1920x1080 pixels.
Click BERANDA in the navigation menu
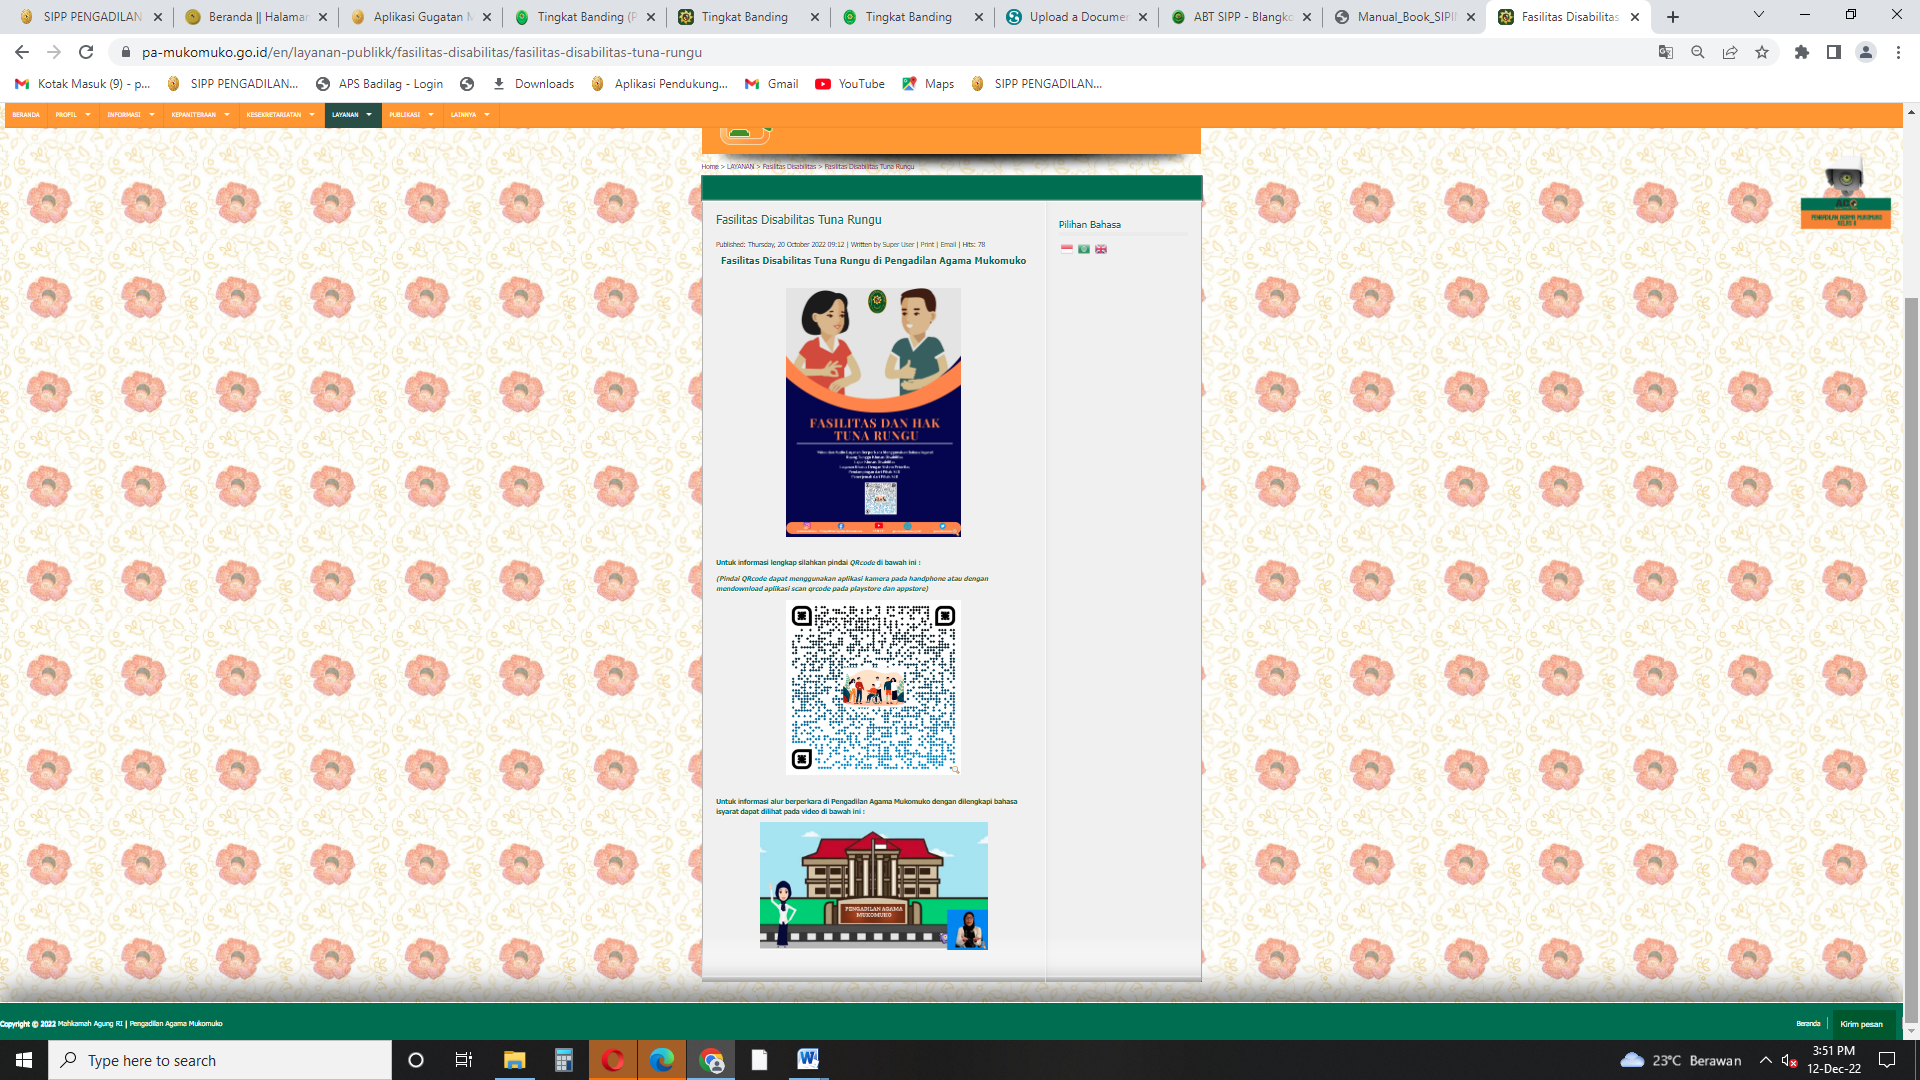pos(26,115)
